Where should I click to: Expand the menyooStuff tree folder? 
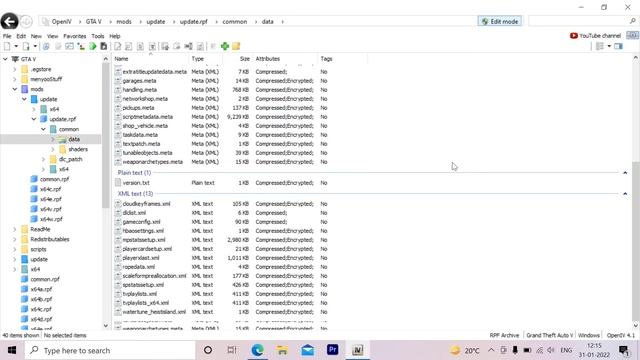[15, 79]
